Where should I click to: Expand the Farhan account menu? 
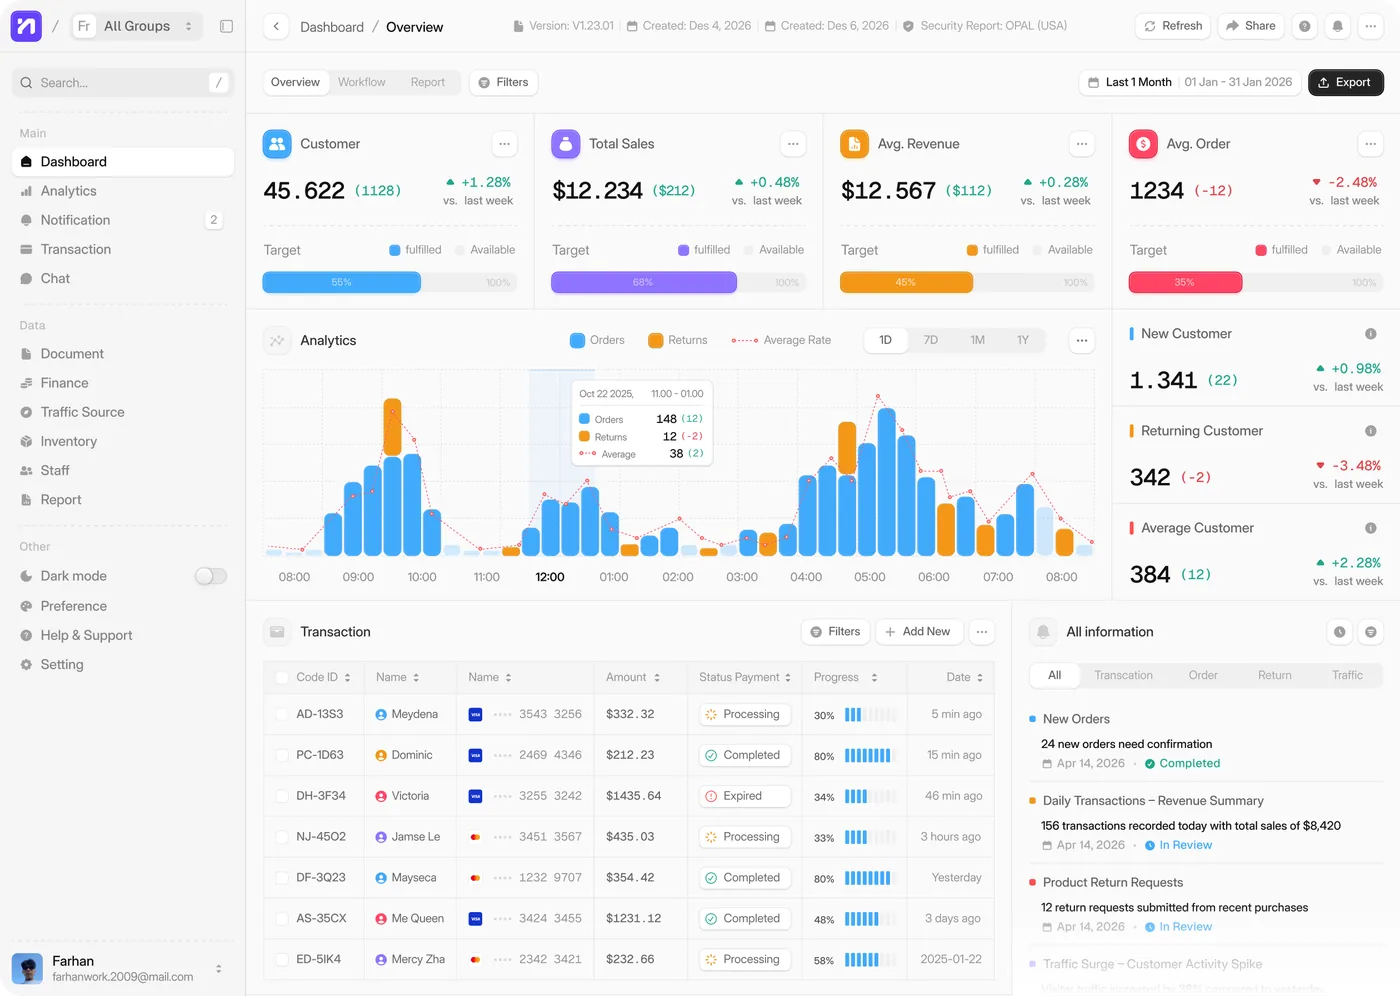[x=219, y=968]
